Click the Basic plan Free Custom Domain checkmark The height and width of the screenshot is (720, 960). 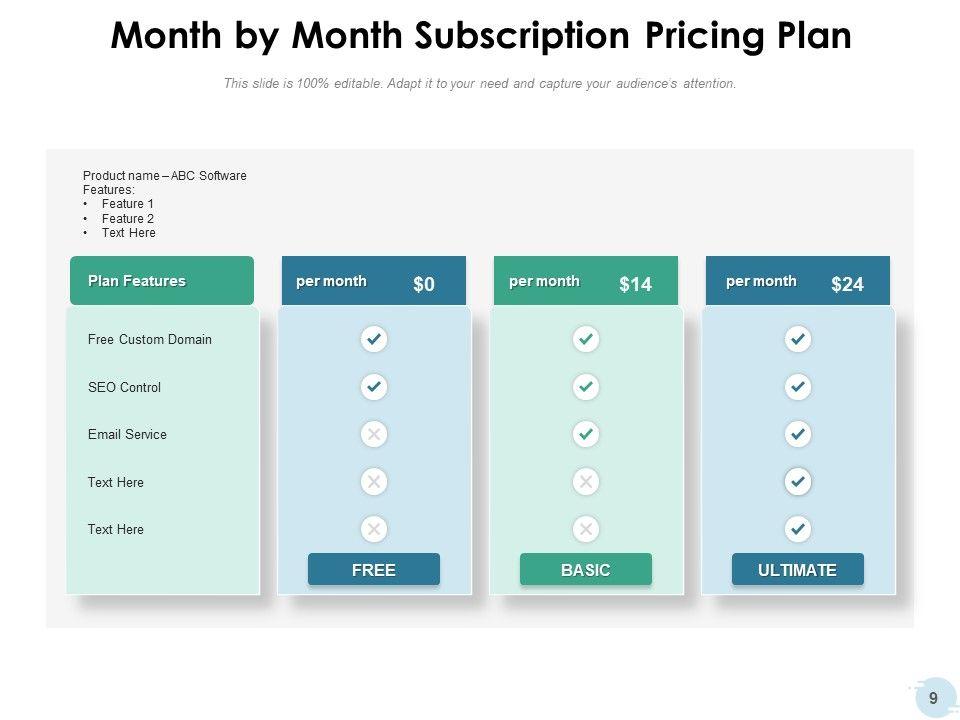pos(586,340)
